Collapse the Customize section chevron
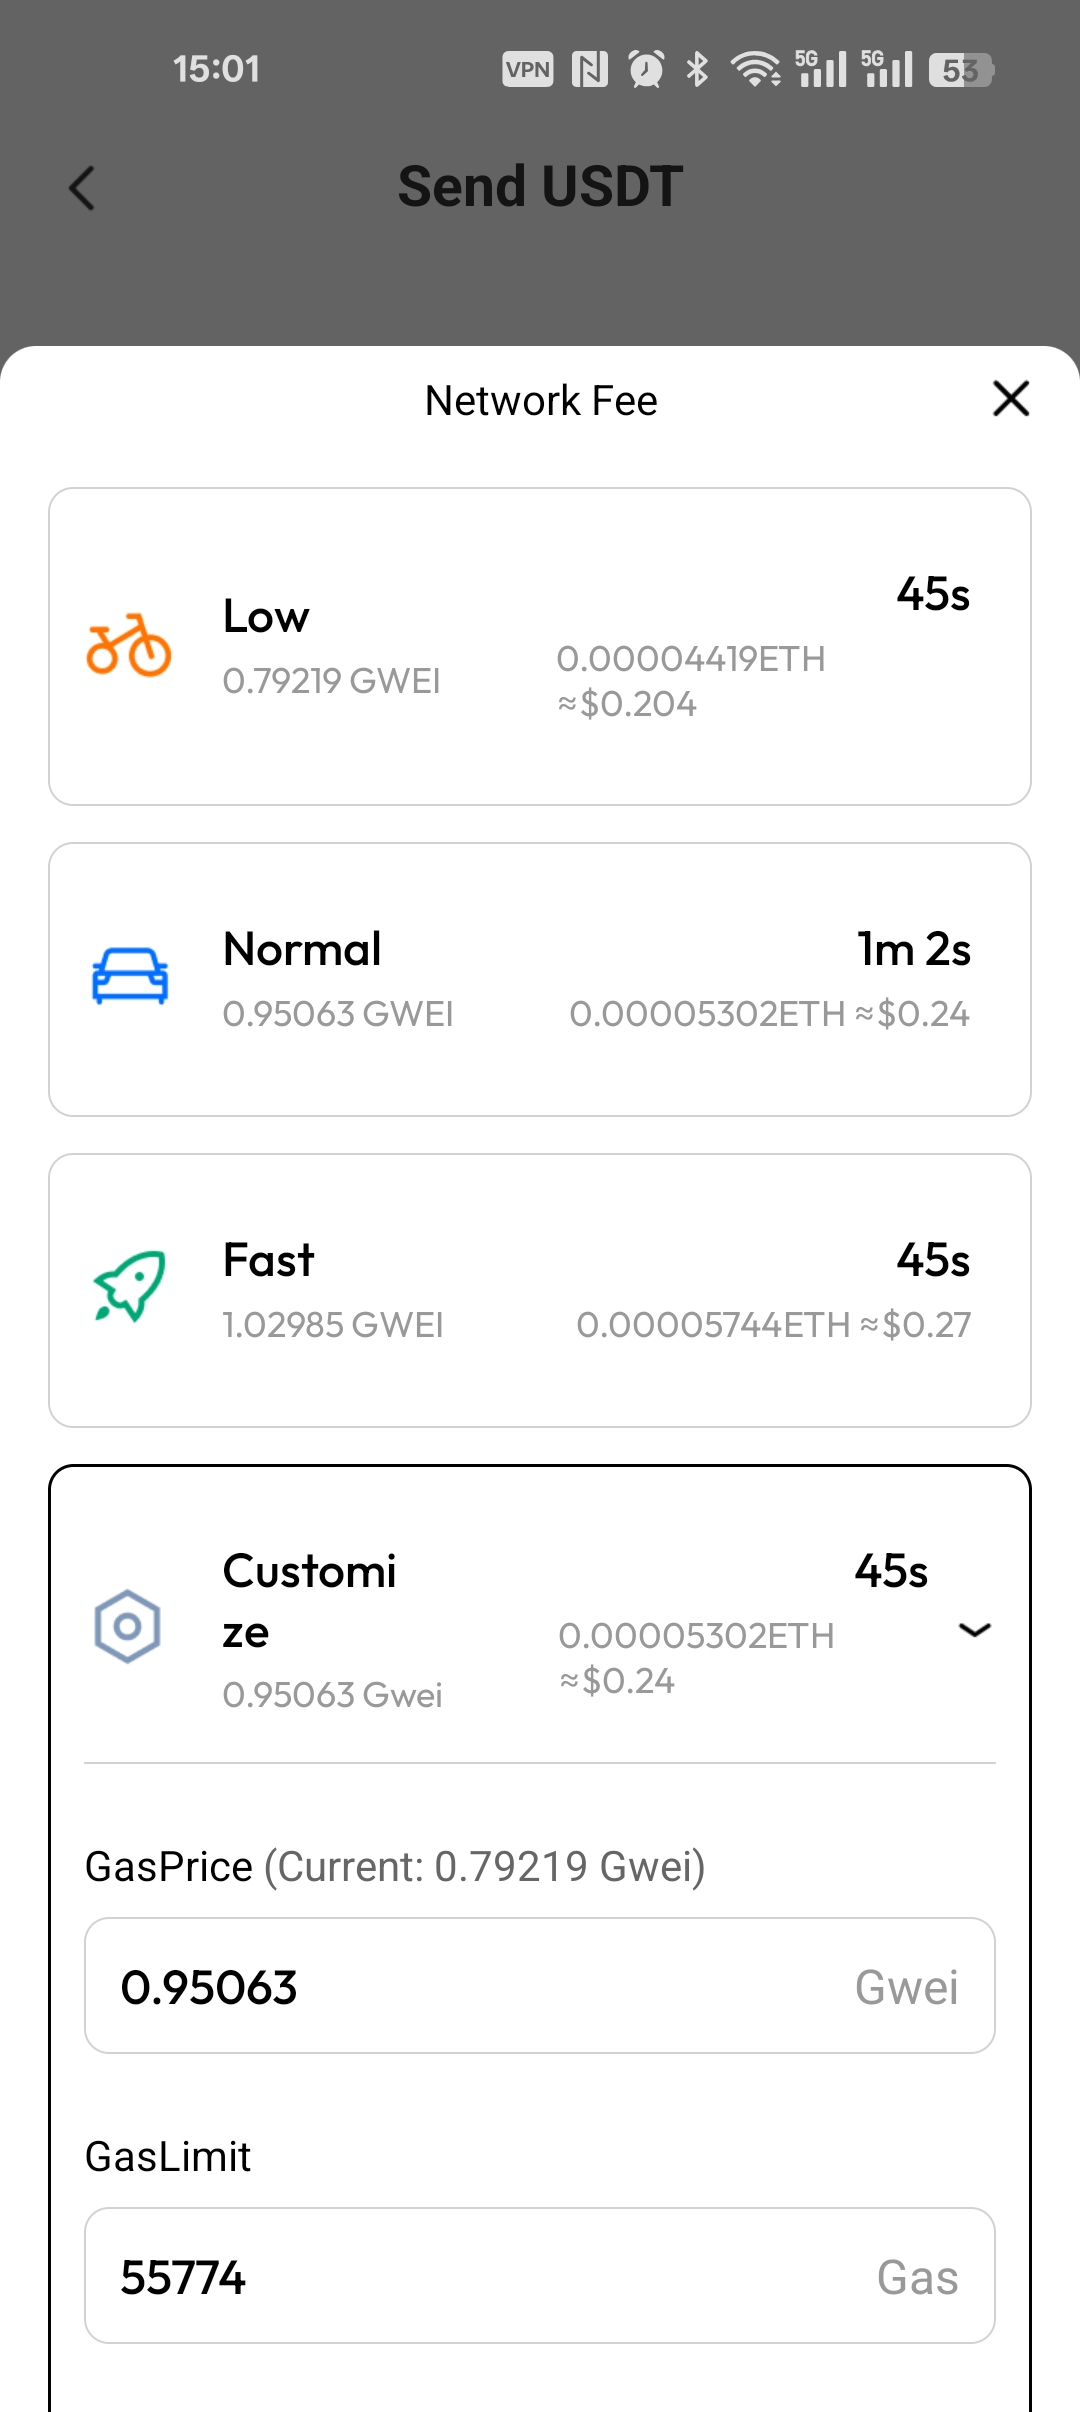This screenshot has height=2412, width=1080. point(974,1630)
